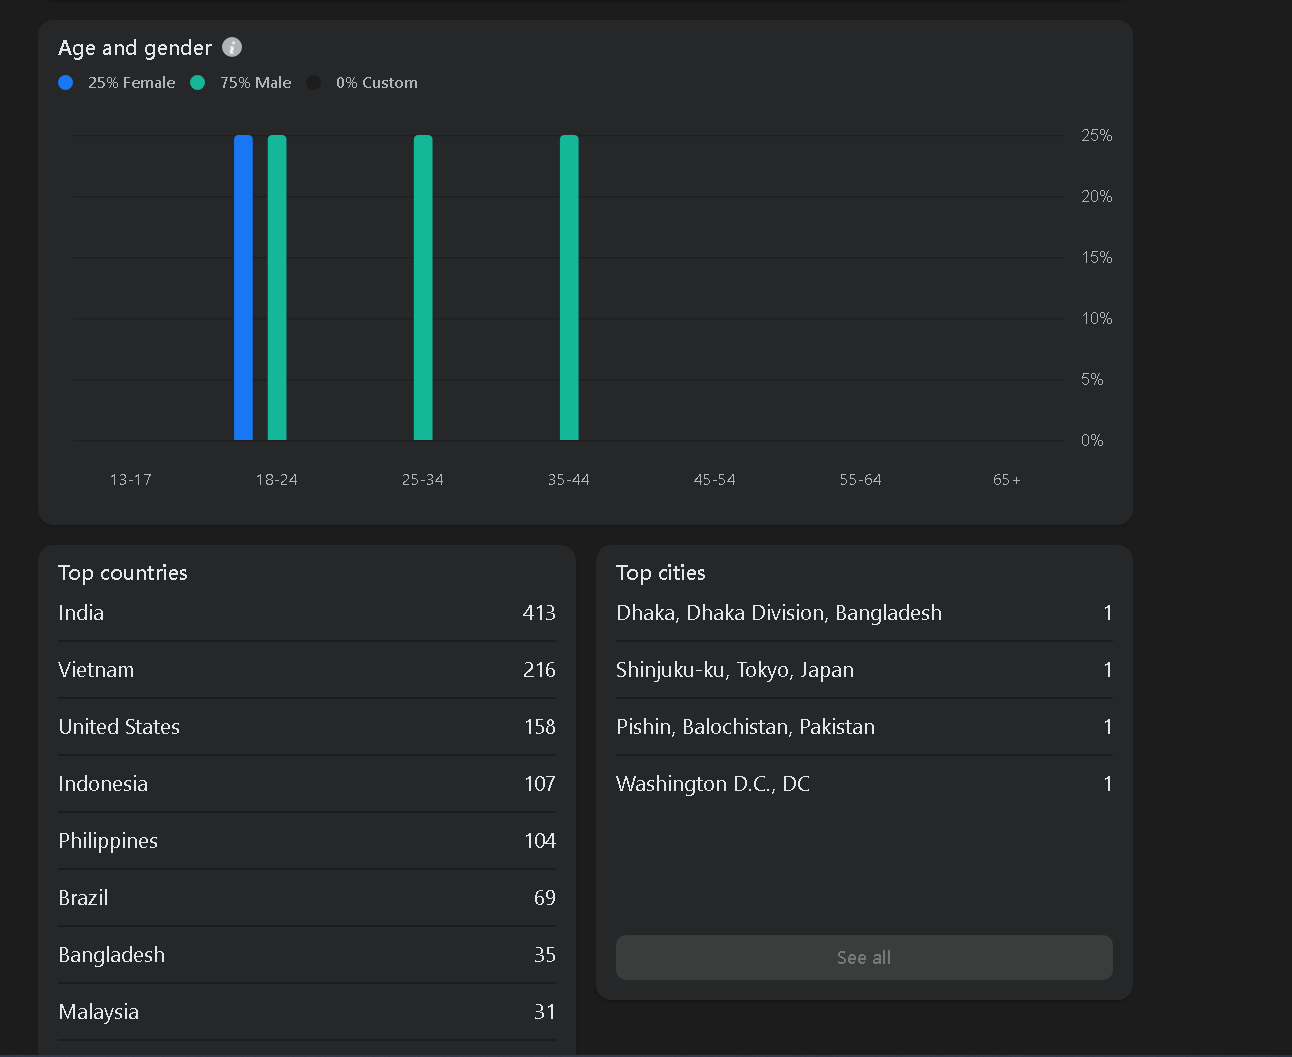The width and height of the screenshot is (1292, 1057).
Task: Select Pishin, Balochistan, Pakistan city
Action: 864,727
